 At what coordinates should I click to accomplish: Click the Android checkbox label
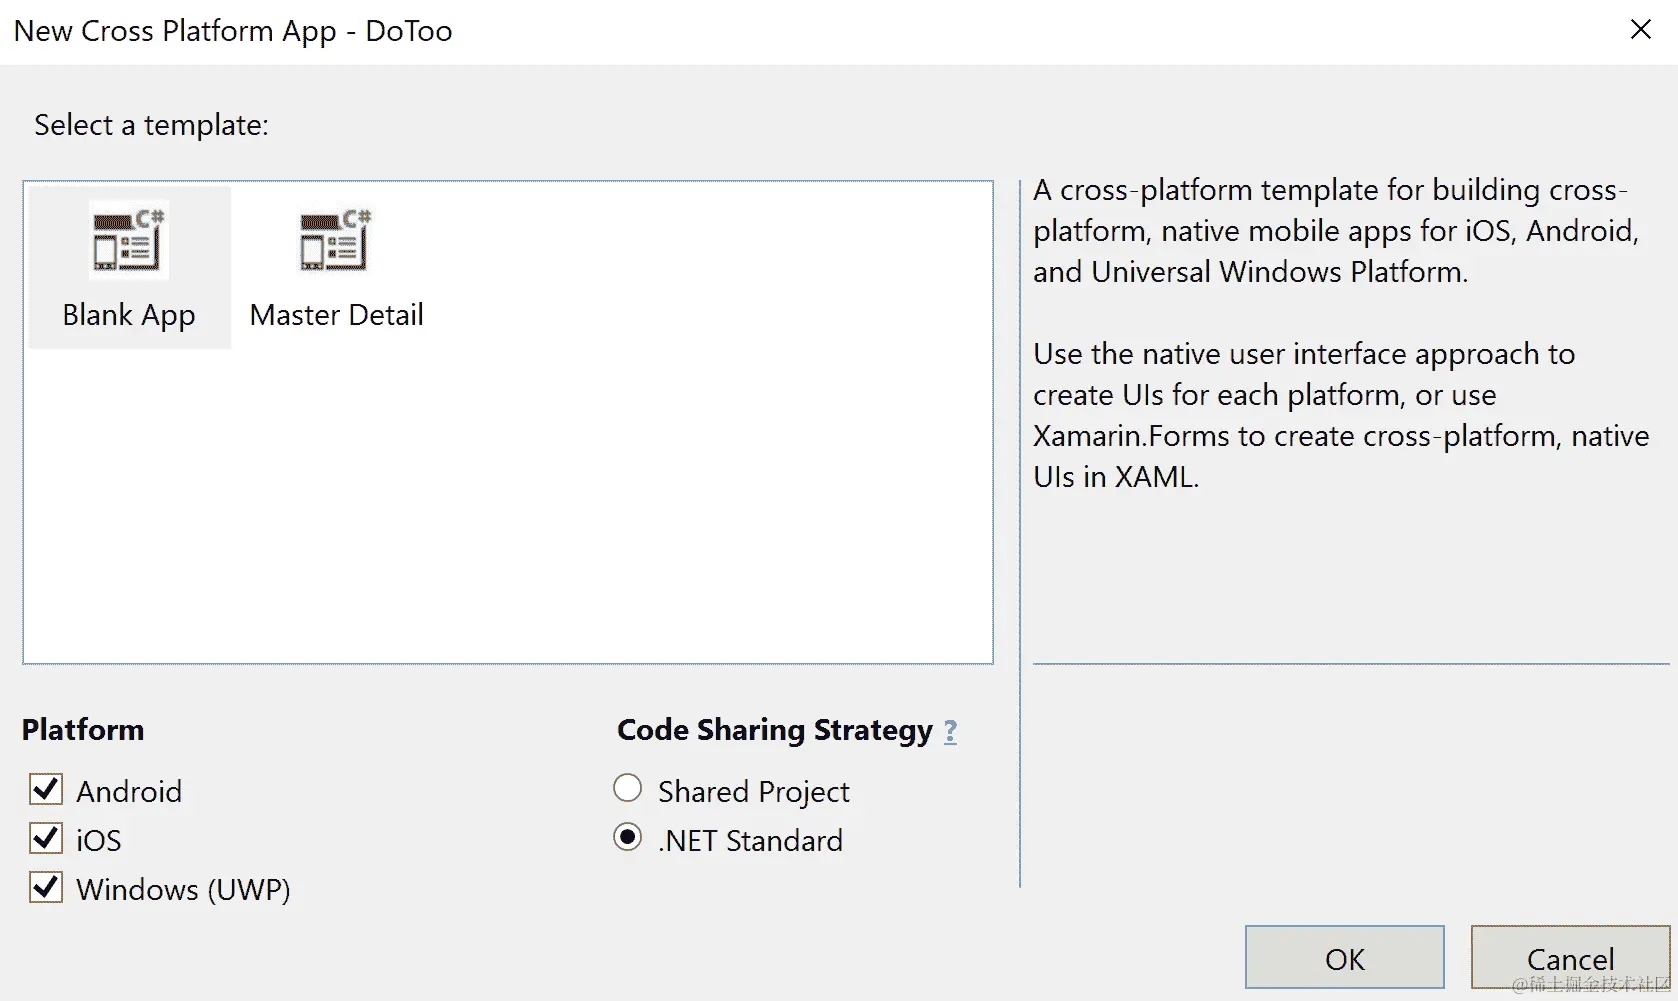pos(129,791)
